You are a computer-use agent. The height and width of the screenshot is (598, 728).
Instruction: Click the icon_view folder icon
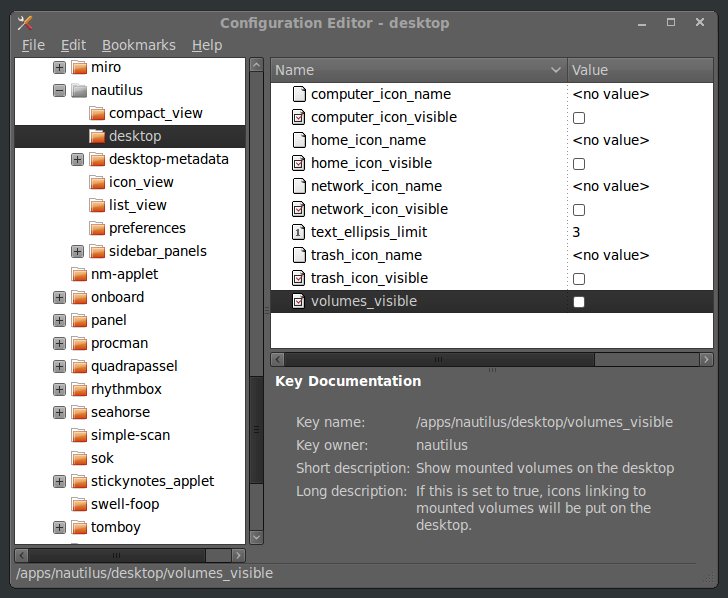tap(97, 182)
